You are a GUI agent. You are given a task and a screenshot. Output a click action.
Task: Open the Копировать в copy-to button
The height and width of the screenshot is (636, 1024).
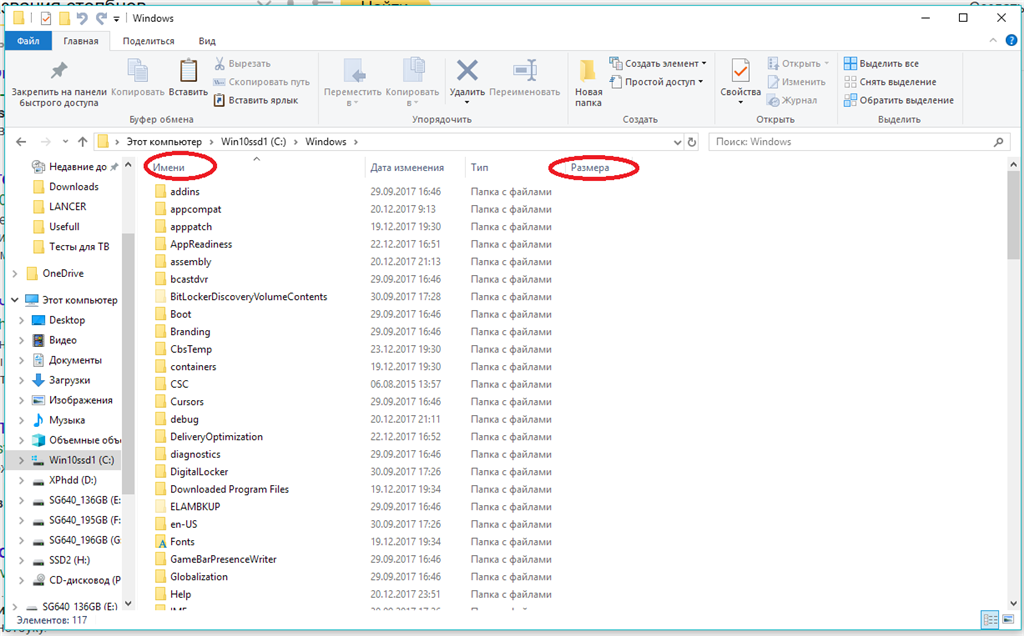[x=412, y=82]
